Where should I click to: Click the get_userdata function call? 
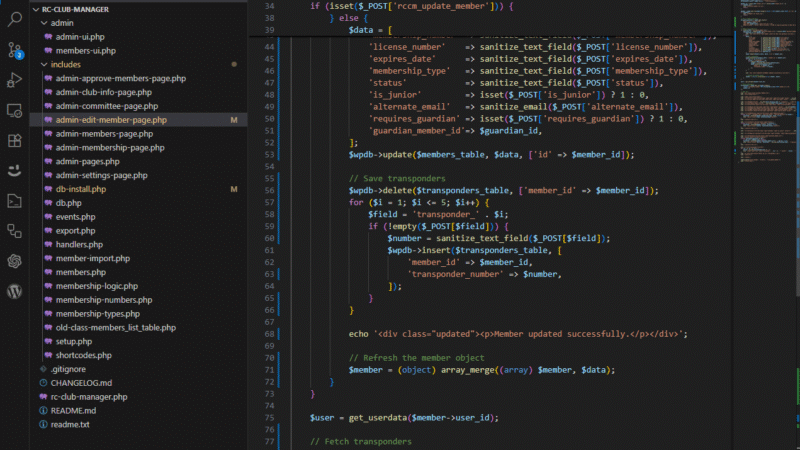378,418
